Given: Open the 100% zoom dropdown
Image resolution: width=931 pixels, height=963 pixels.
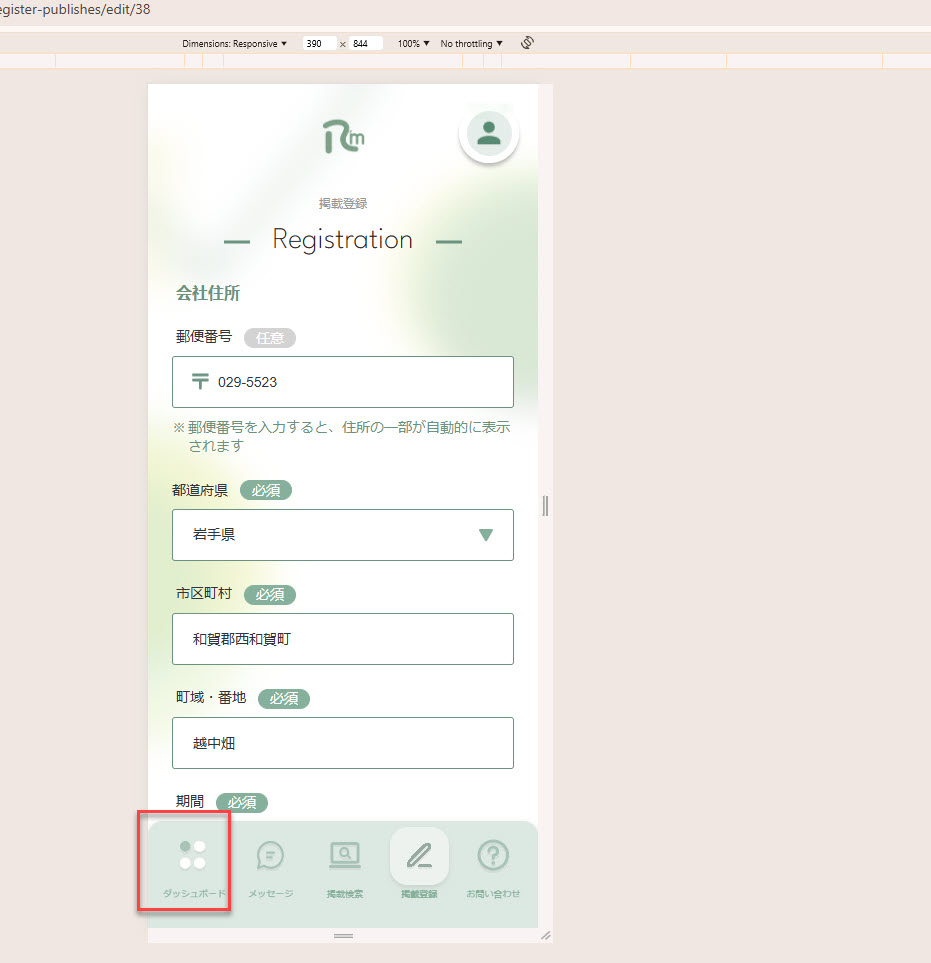Looking at the screenshot, I should point(413,44).
